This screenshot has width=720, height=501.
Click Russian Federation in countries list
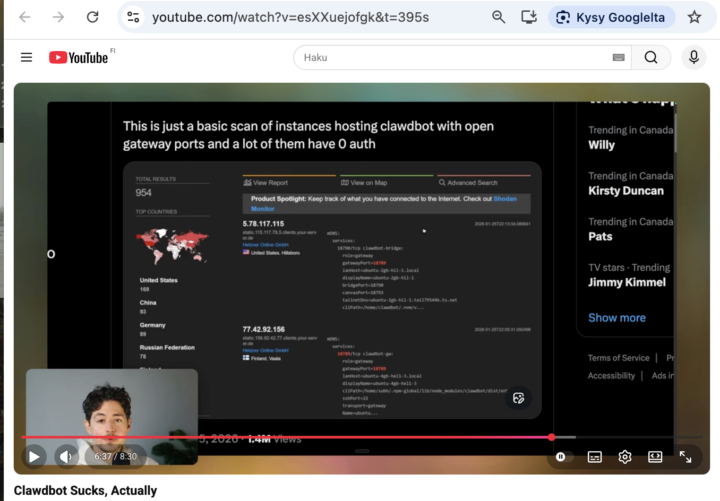point(167,348)
